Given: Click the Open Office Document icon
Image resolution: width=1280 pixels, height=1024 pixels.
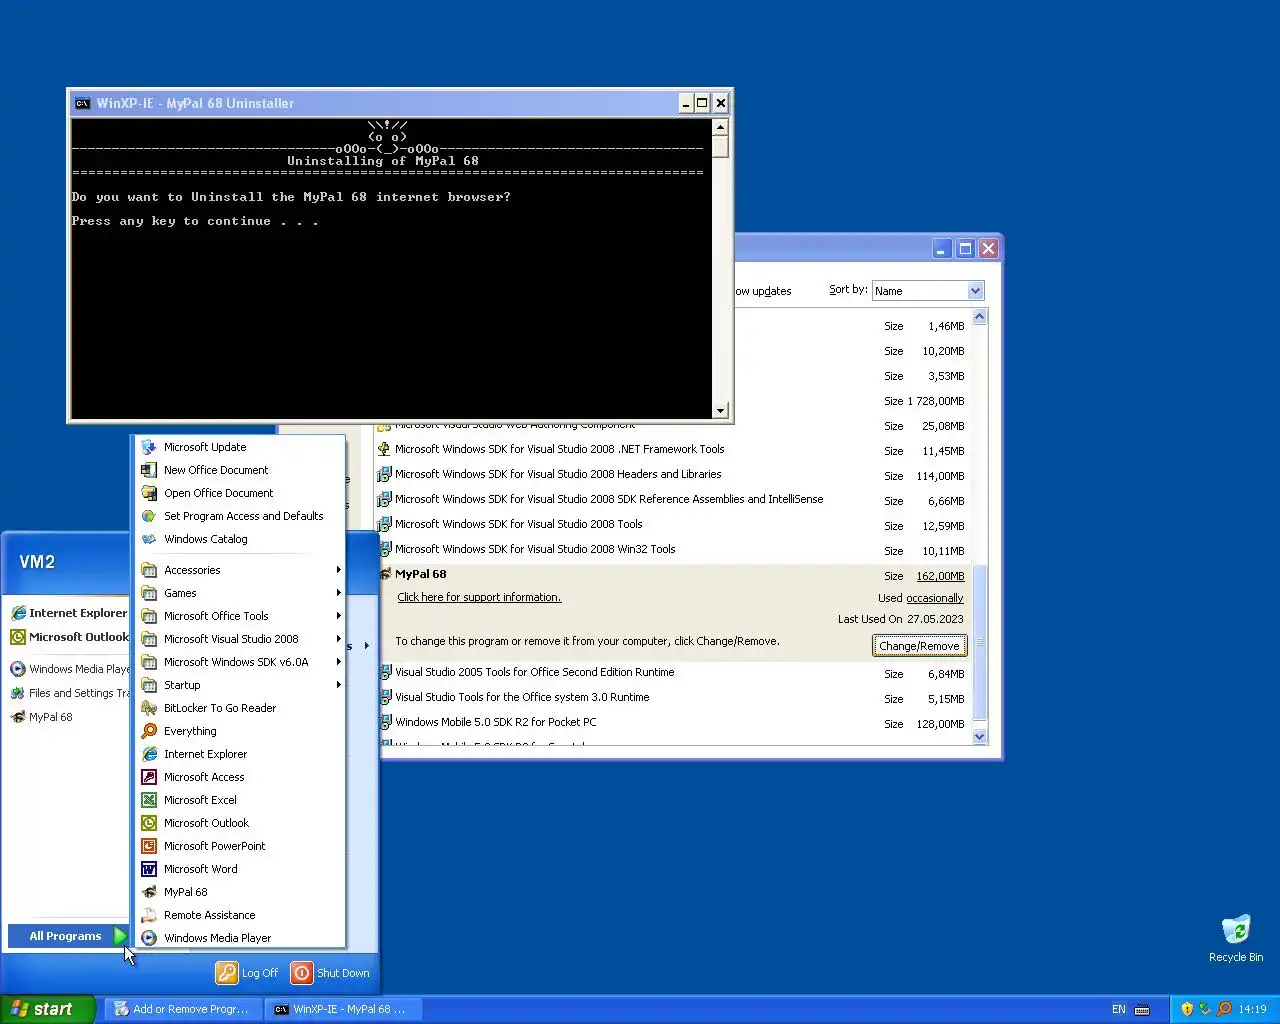Looking at the screenshot, I should point(149,493).
